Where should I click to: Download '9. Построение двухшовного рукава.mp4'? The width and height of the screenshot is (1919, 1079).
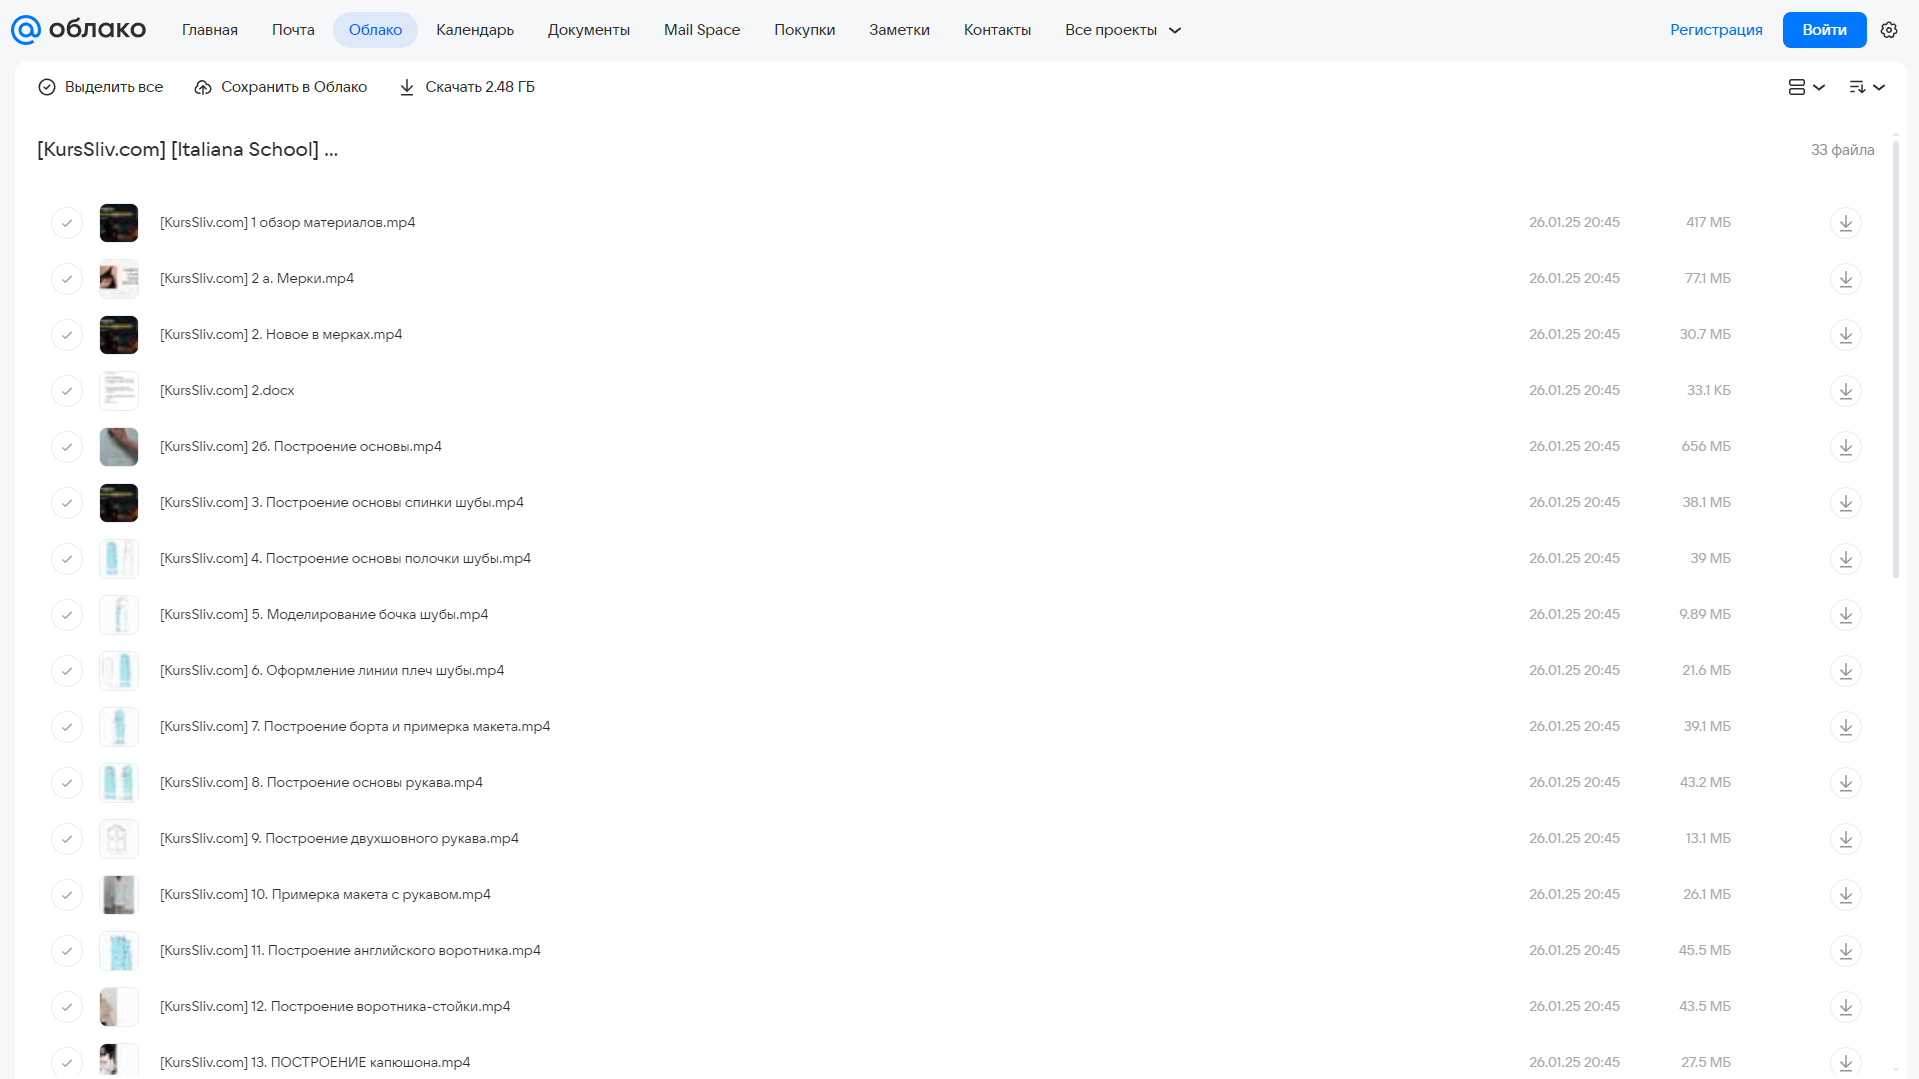(1845, 839)
